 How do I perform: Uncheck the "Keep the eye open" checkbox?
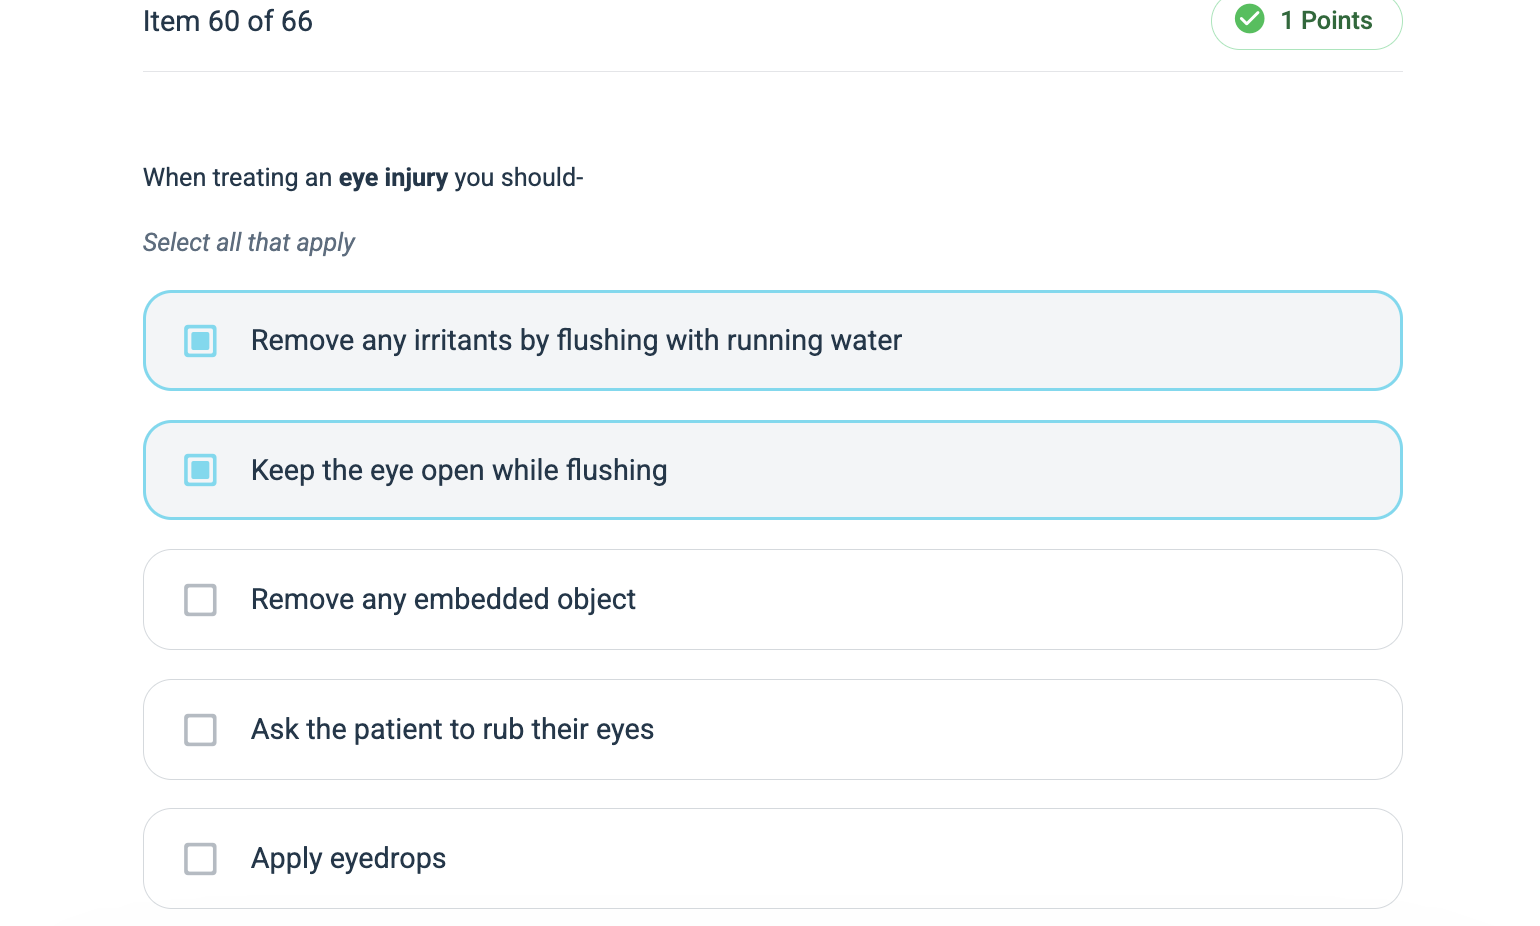[200, 470]
